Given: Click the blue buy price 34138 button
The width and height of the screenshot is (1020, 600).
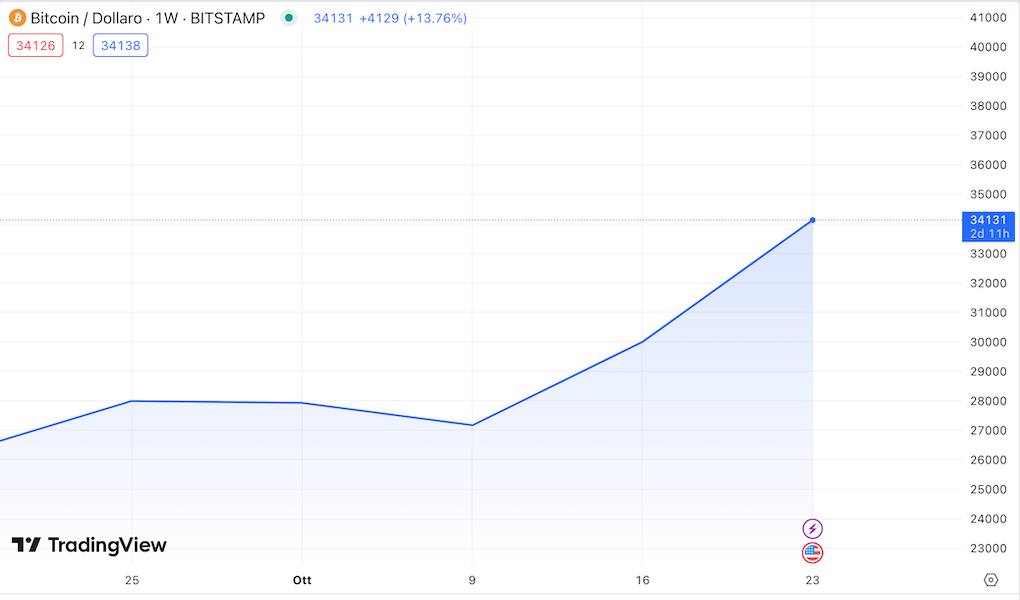Looking at the screenshot, I should click(x=120, y=46).
